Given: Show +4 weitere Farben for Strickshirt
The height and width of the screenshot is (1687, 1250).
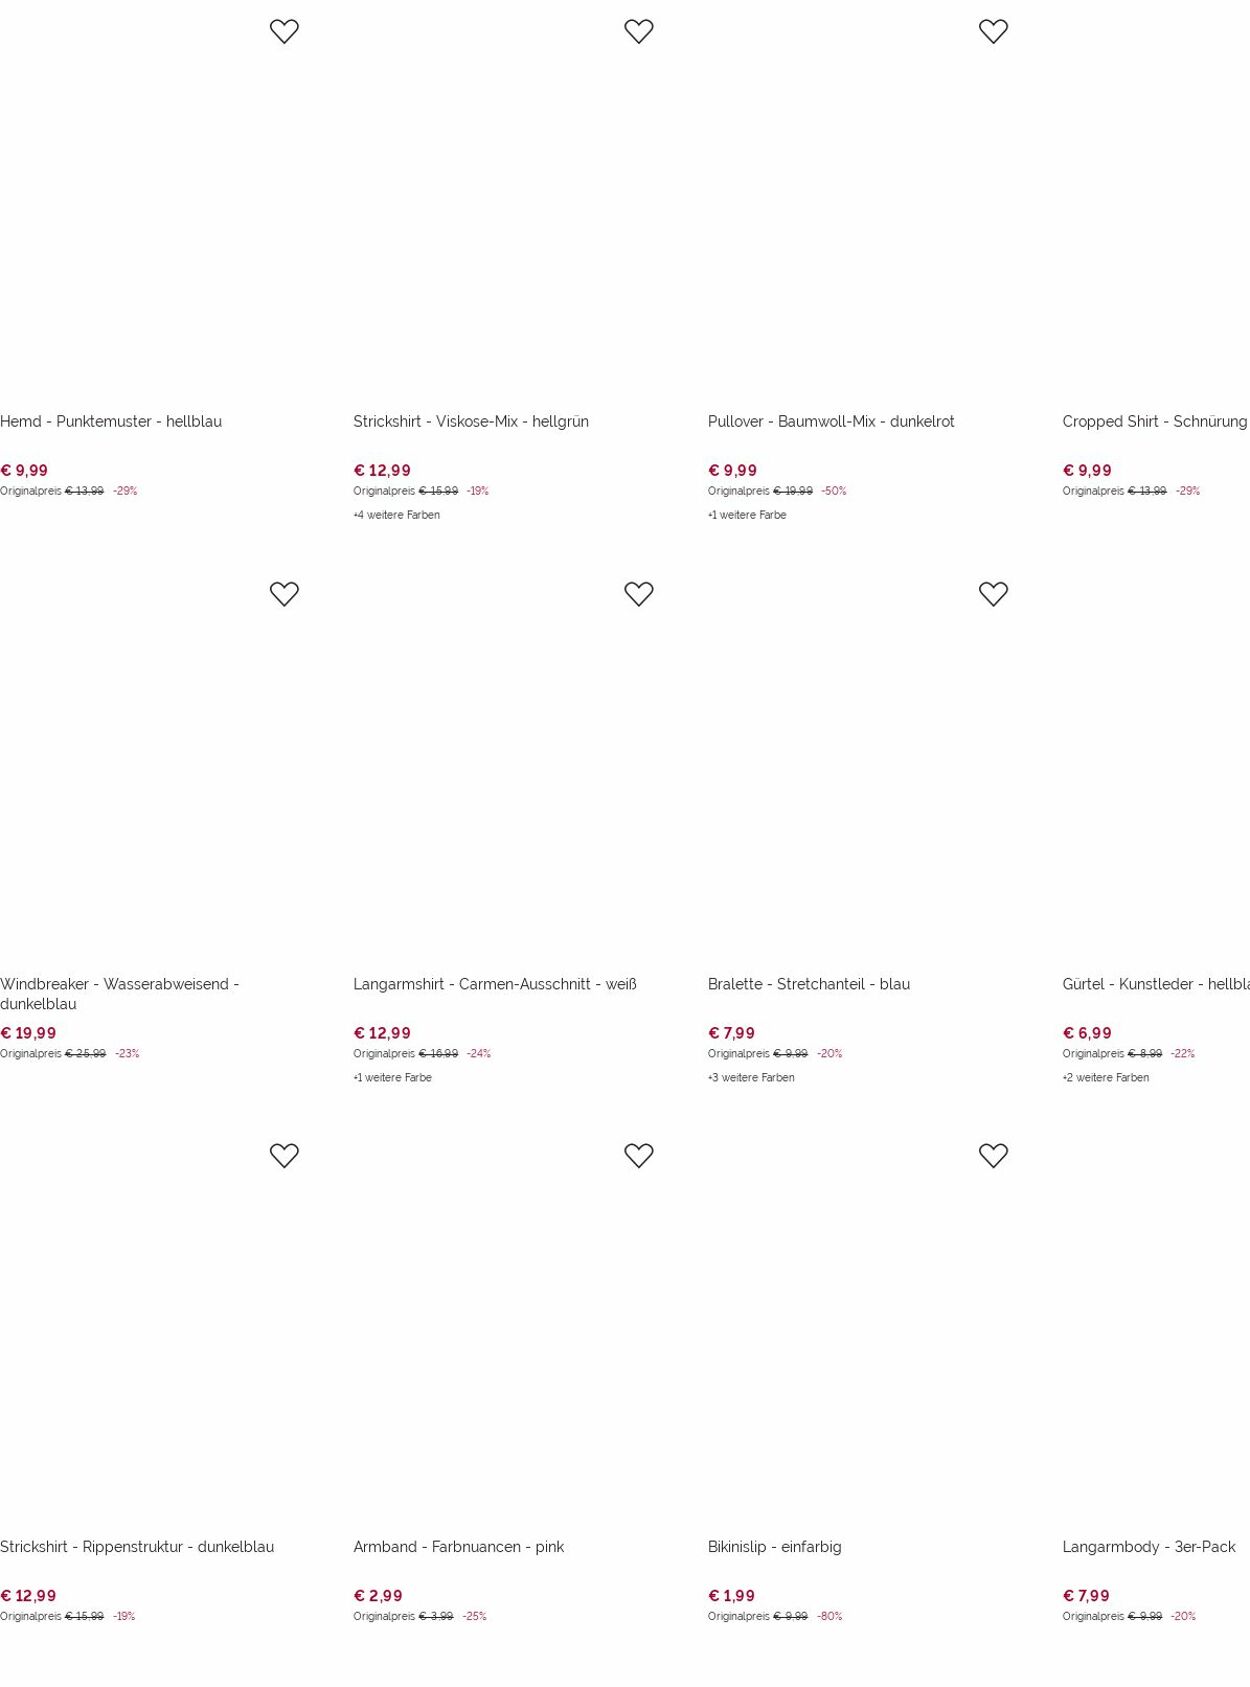Looking at the screenshot, I should [x=396, y=515].
